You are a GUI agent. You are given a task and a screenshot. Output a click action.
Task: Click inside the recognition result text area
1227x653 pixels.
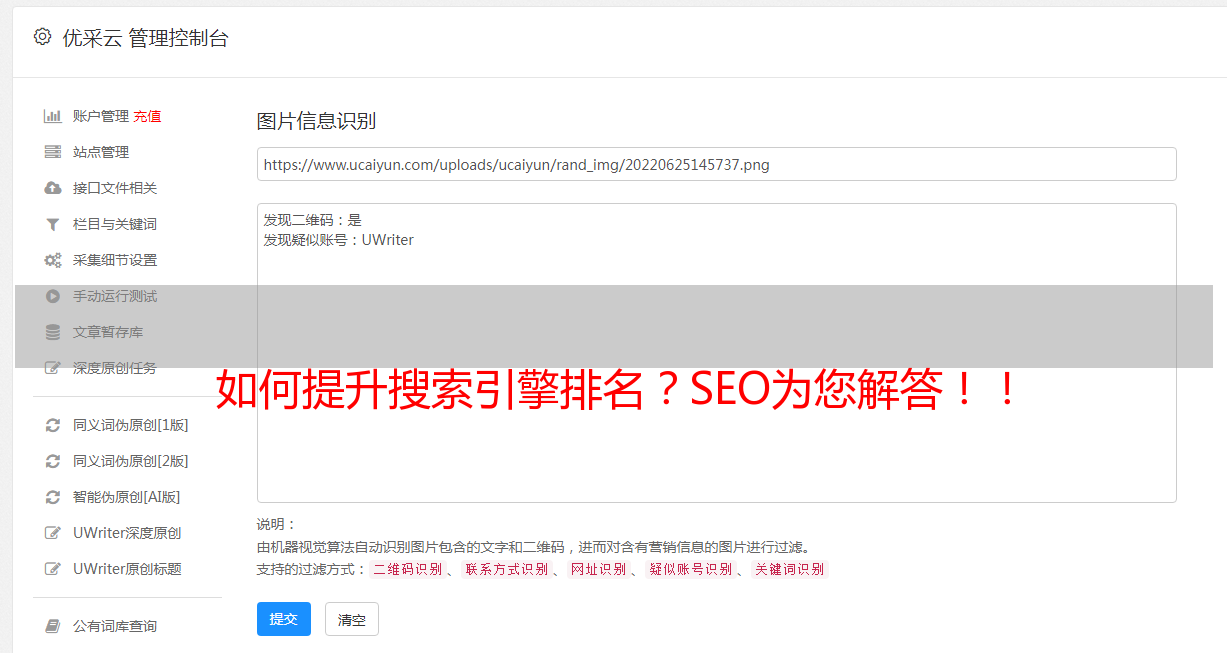tap(716, 353)
